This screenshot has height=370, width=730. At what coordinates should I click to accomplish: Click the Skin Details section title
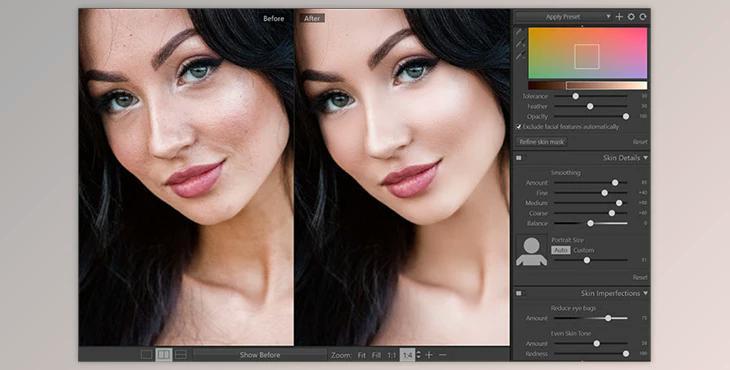[x=622, y=158]
